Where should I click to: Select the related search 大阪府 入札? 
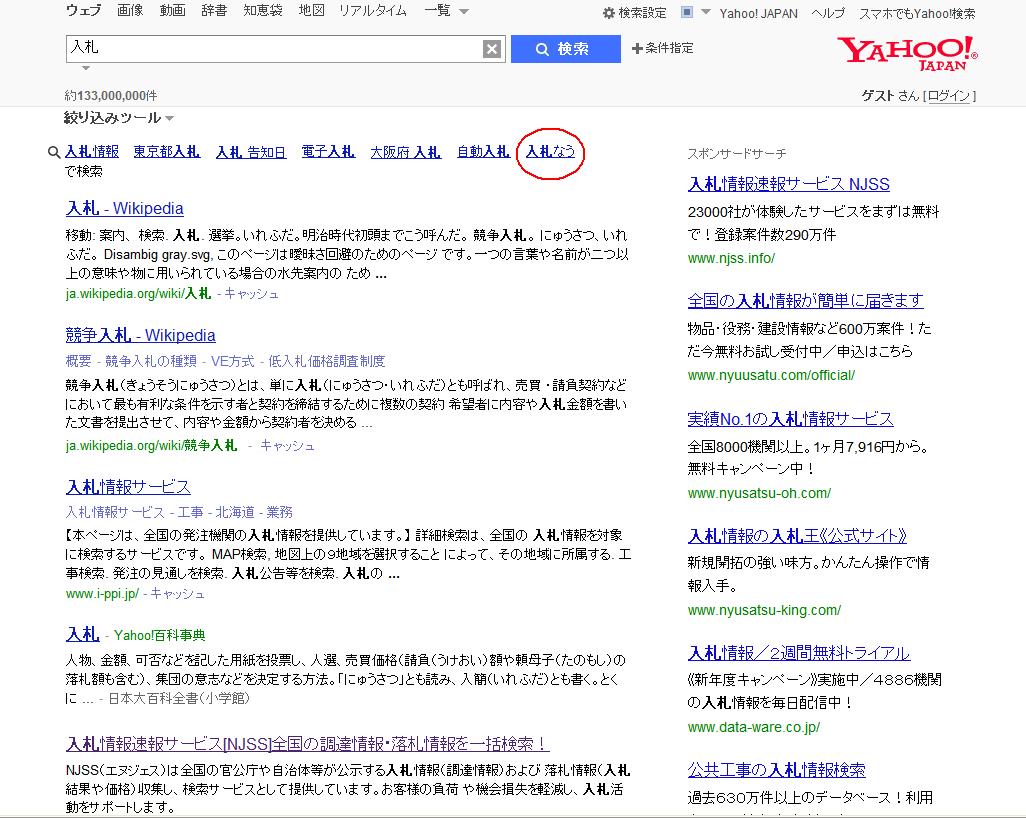point(406,152)
